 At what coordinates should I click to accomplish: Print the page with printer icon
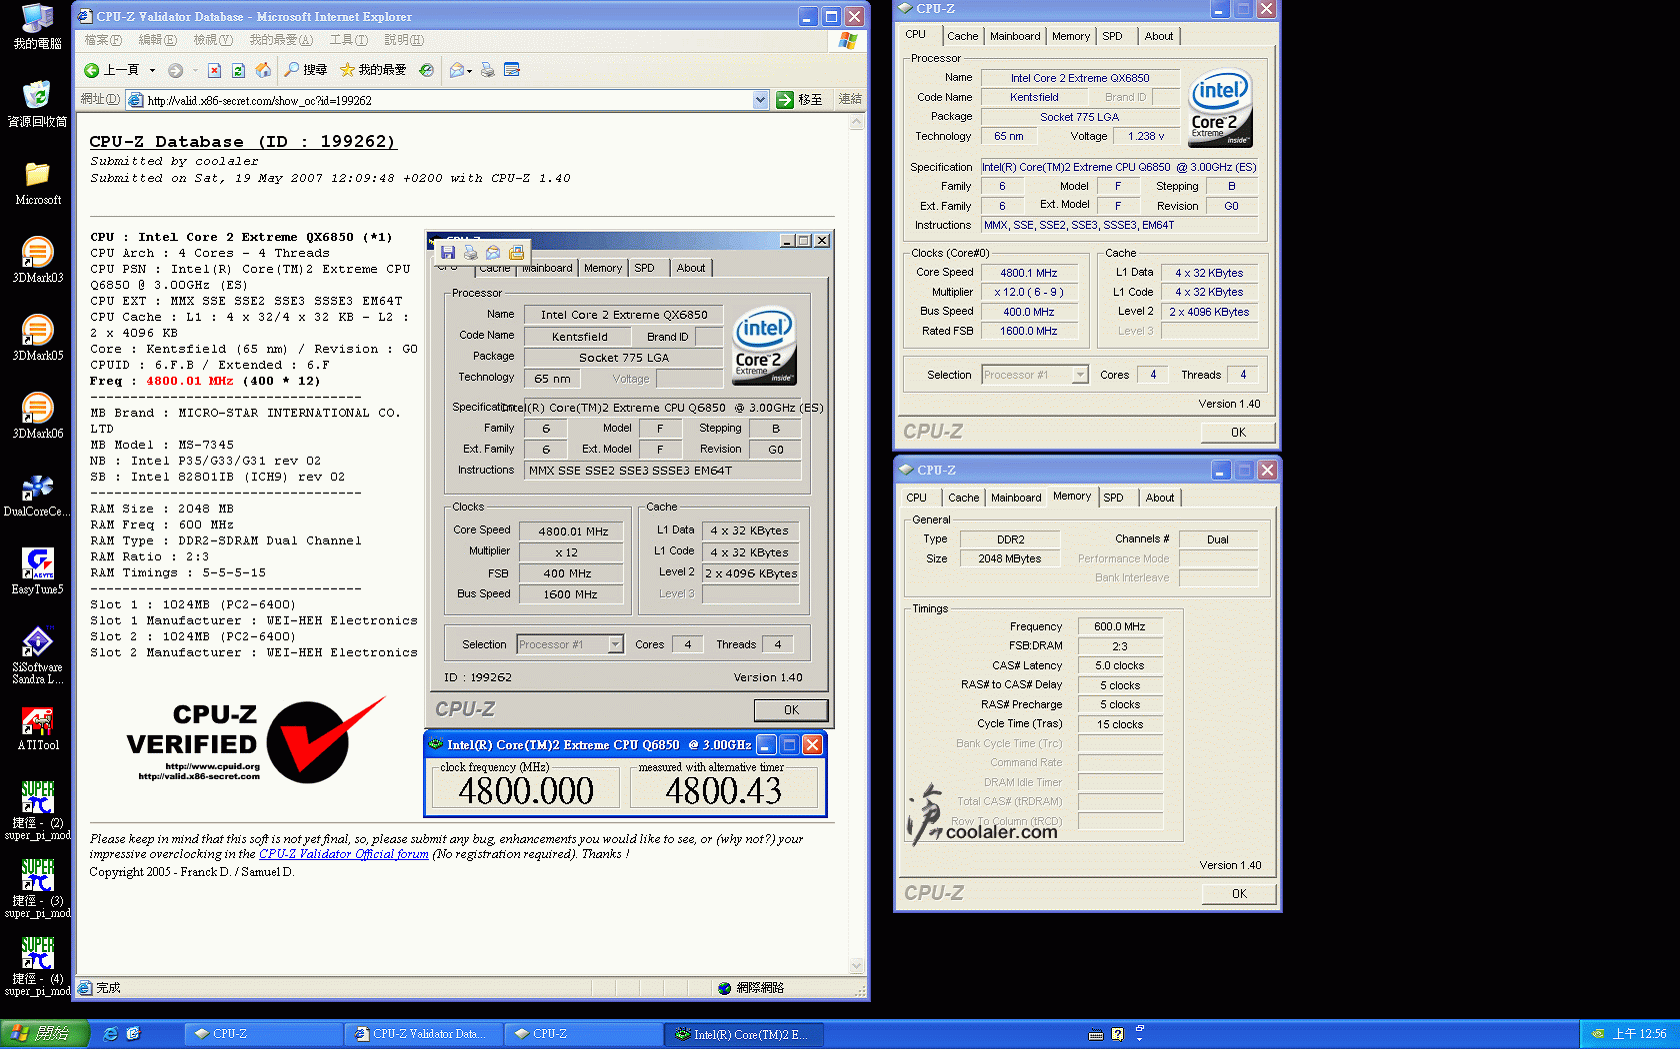487,70
